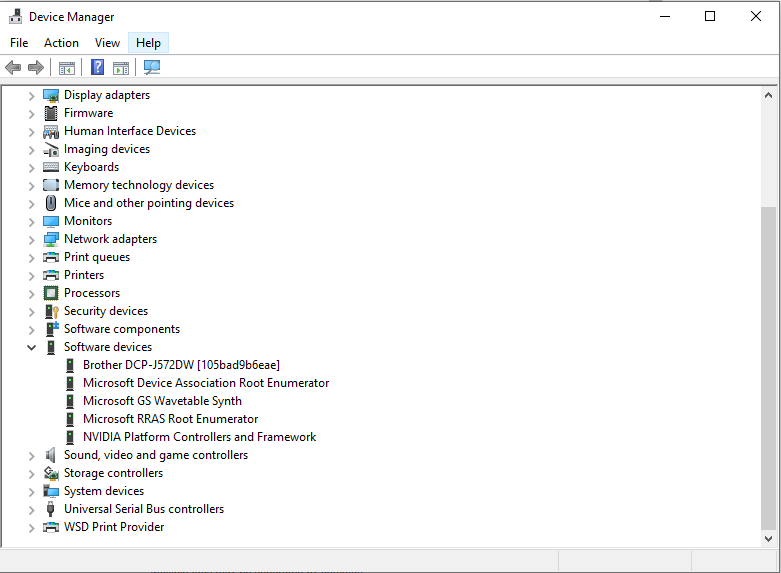Click the Network adapters icon
The height and width of the screenshot is (573, 781).
[51, 239]
